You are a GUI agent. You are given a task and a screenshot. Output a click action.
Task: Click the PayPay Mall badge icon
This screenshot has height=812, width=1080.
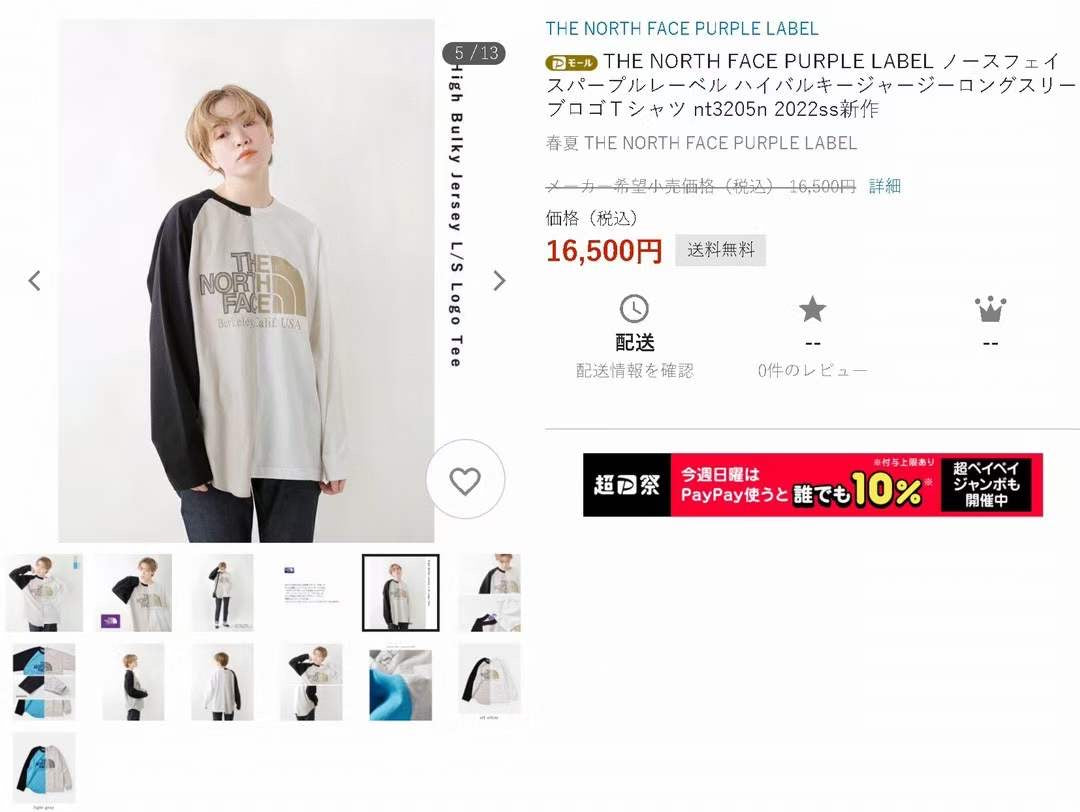(571, 63)
